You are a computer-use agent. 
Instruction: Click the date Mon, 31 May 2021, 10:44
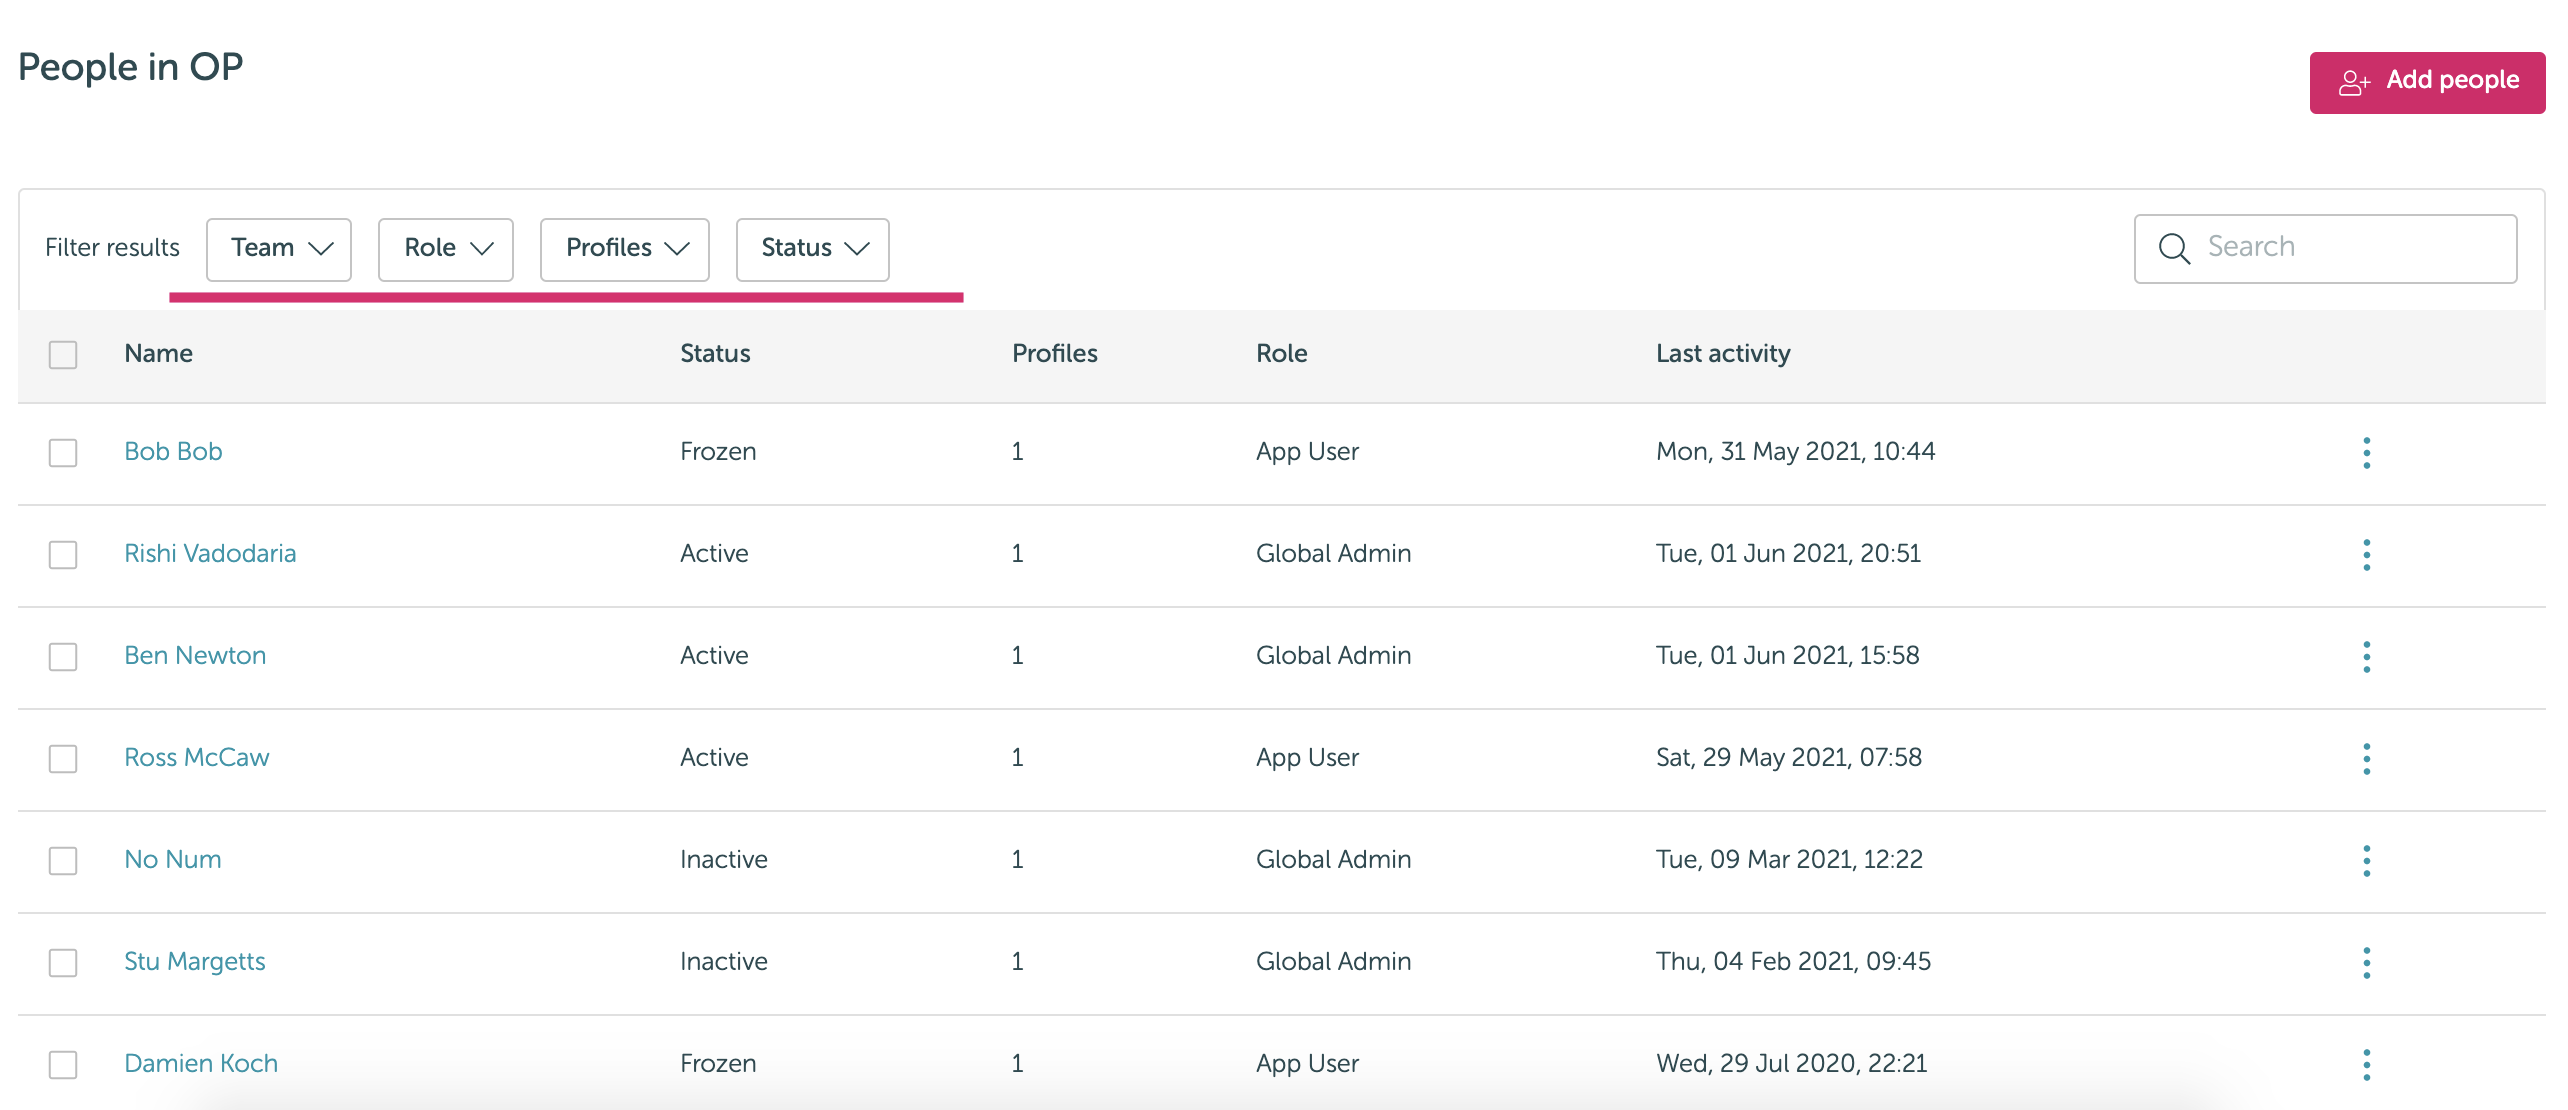point(1796,452)
